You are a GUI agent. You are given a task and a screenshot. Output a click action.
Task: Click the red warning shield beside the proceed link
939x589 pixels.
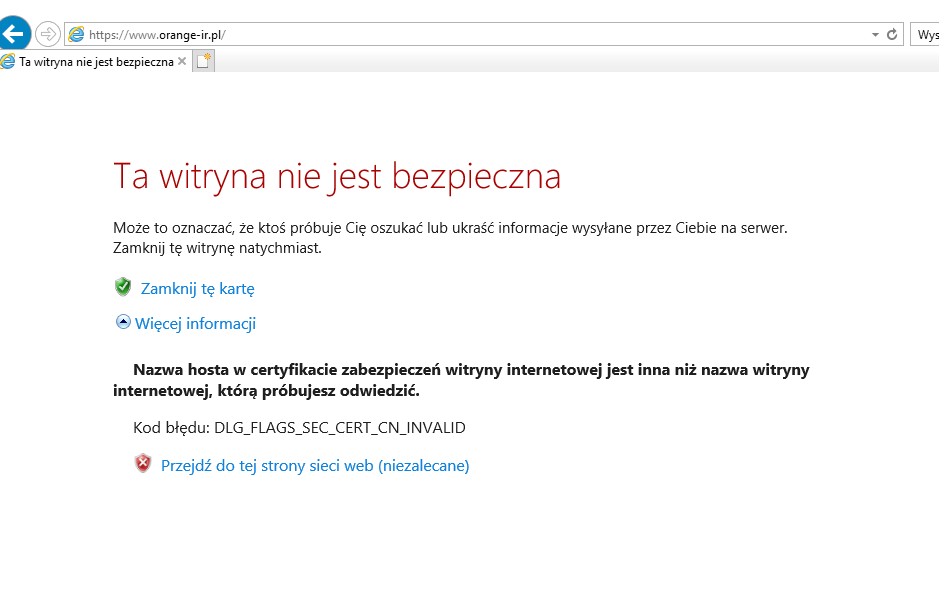click(143, 464)
